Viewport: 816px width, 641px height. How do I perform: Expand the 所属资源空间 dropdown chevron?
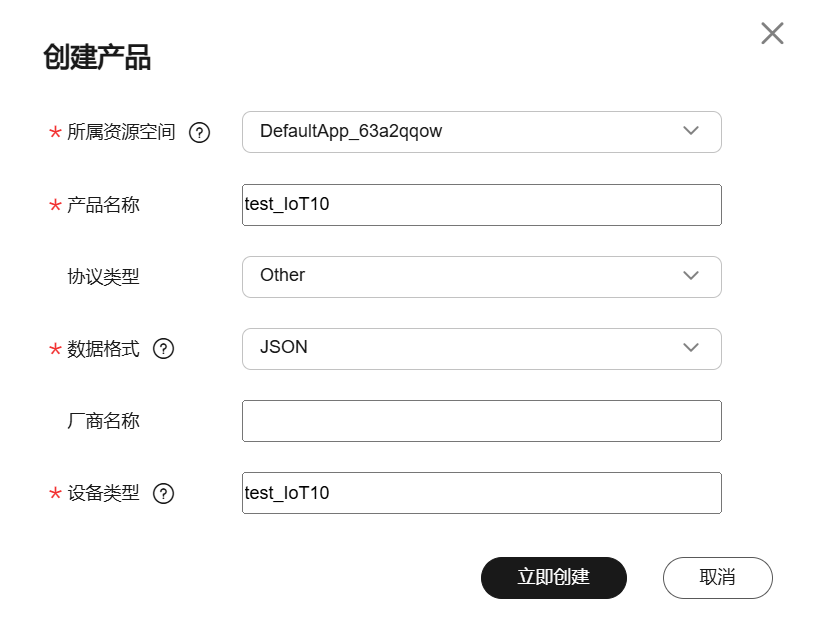691,131
